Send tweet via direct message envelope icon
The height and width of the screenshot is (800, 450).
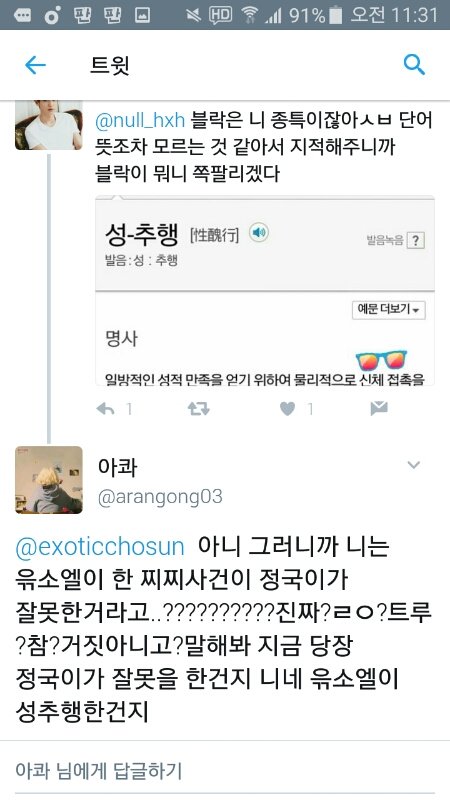pyautogui.click(x=379, y=408)
